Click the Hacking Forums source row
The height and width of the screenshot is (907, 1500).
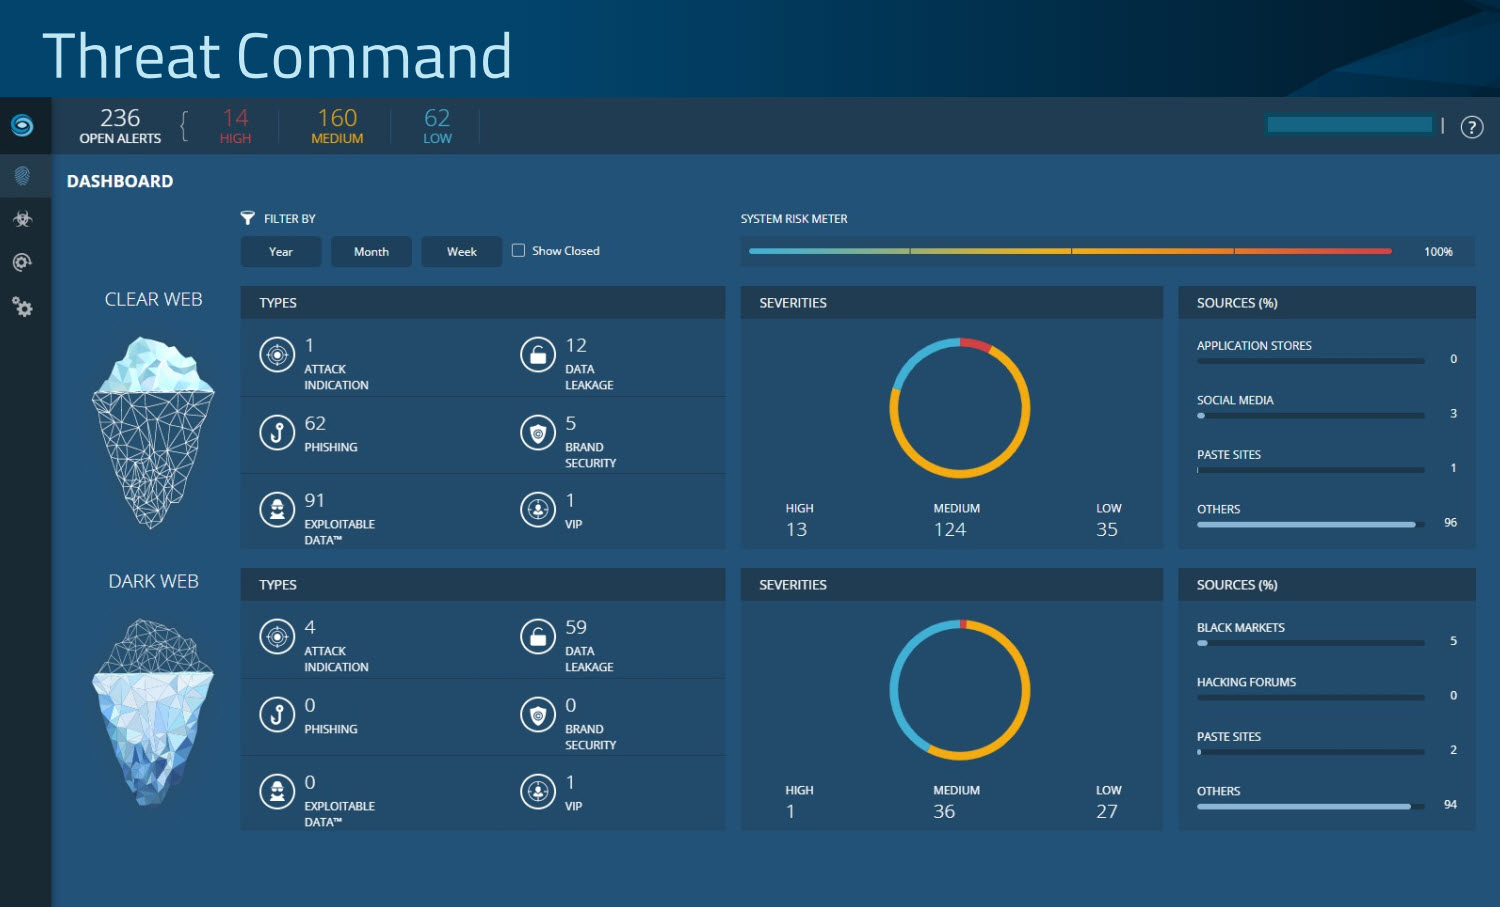pos(1327,689)
